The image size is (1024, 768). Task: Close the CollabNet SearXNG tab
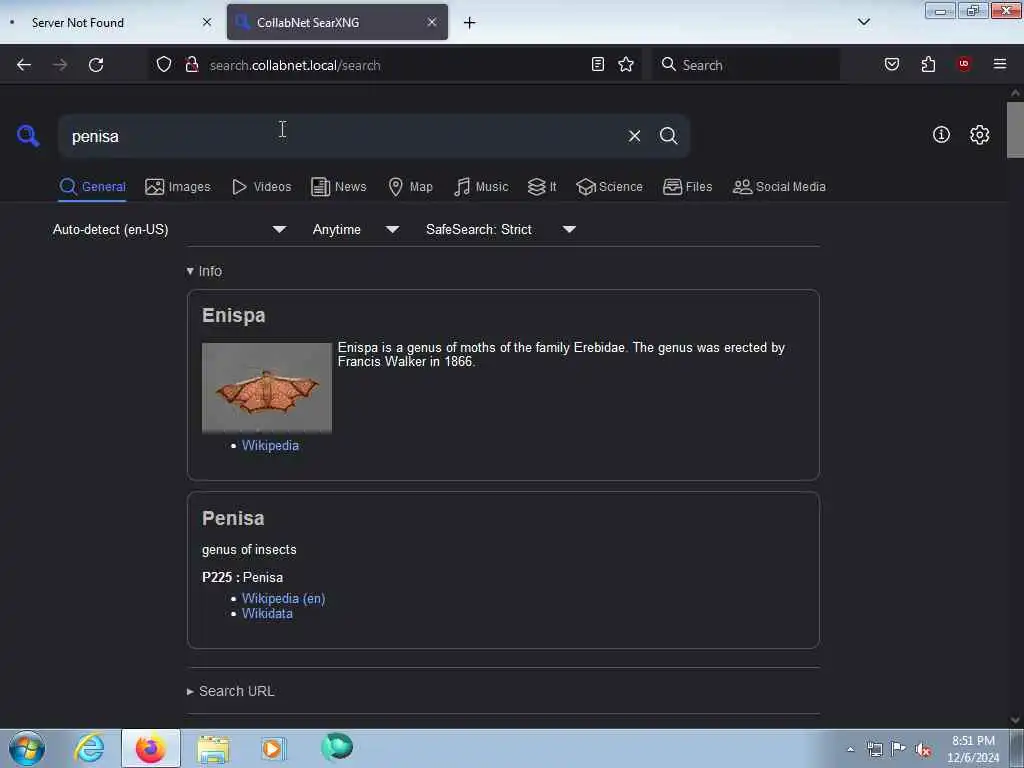coord(432,22)
